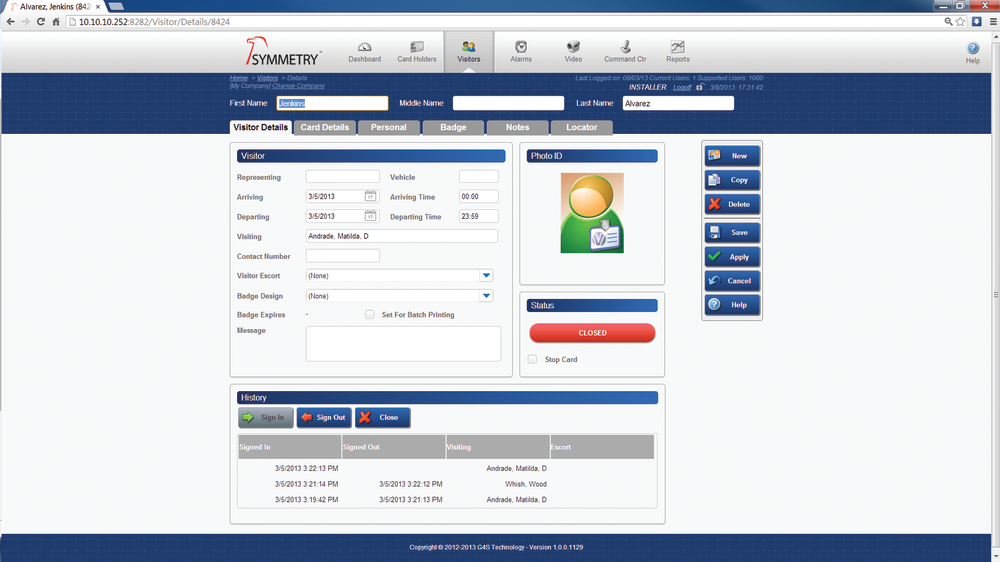Screen dimensions: 1000x562
Task: Click the Logoff link
Action: click(682, 87)
